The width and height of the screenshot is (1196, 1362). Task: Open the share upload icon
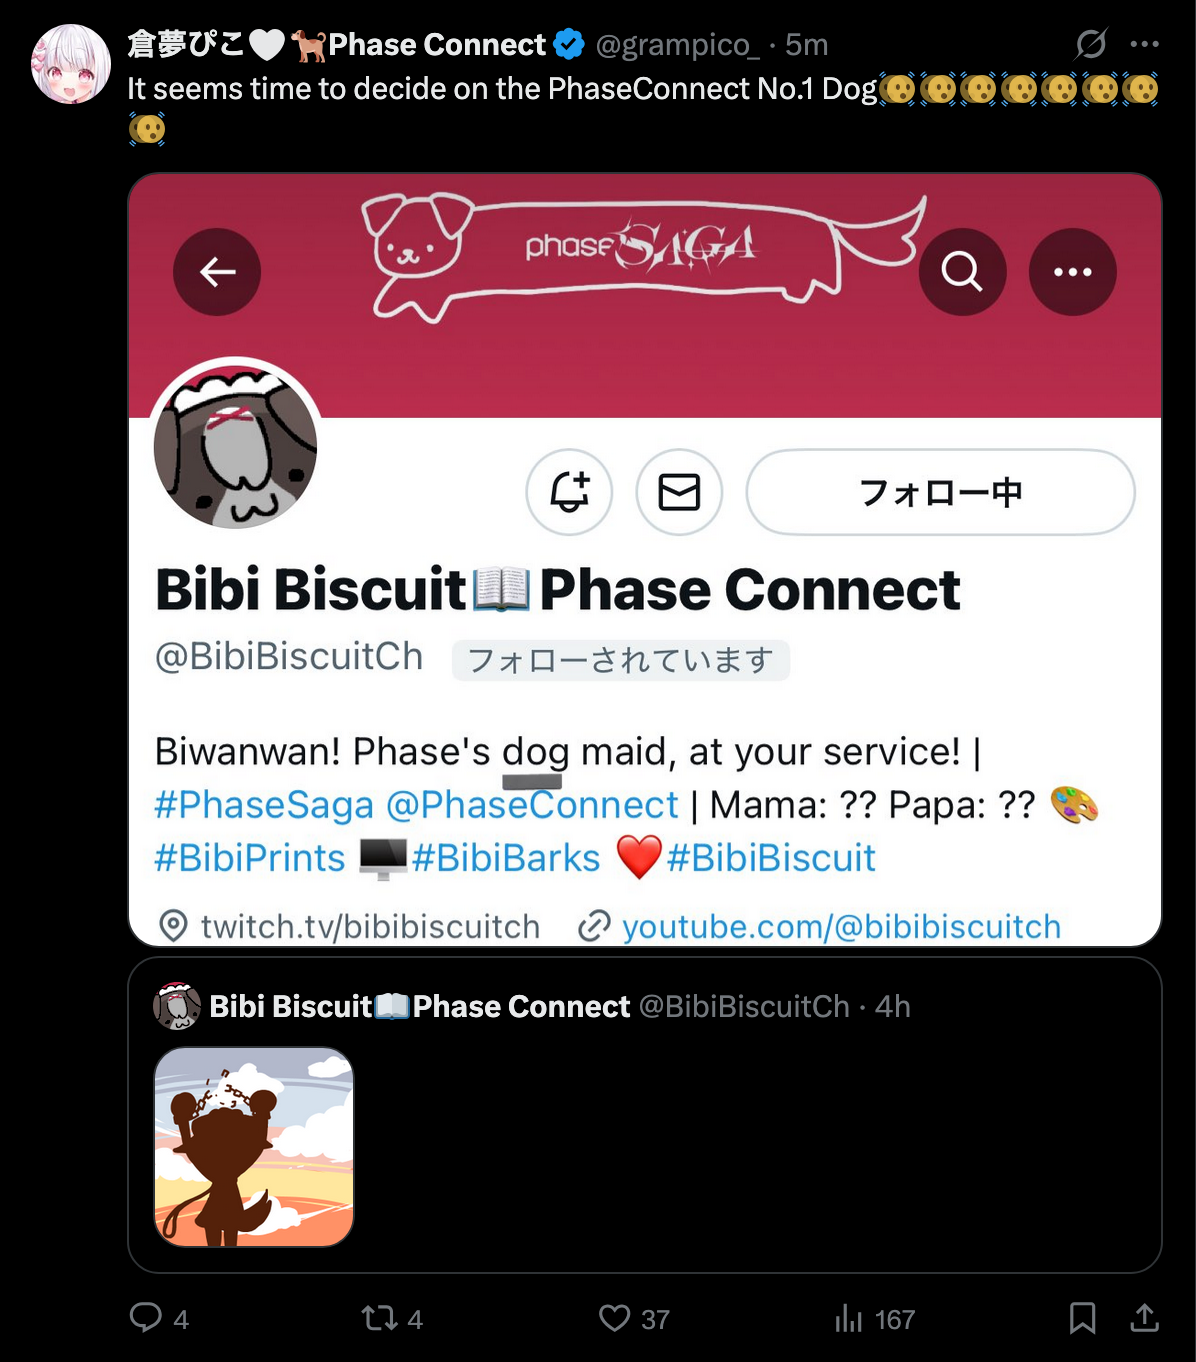coord(1144,1318)
